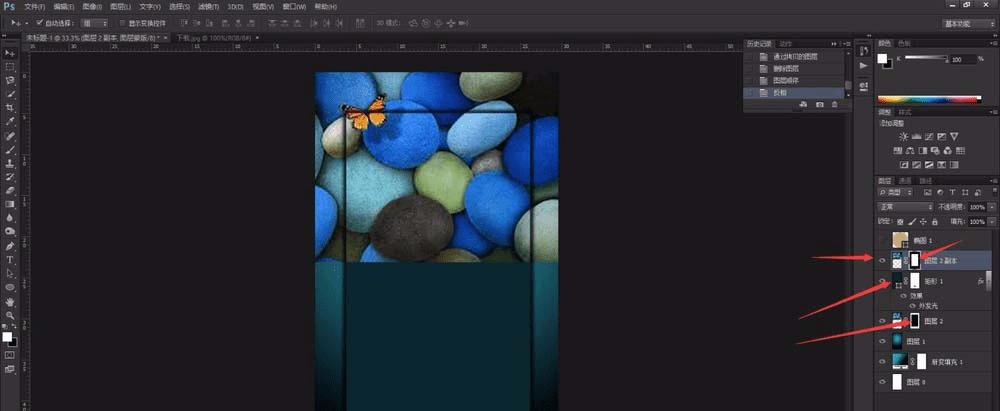Click the layer mask thumbnail of 图层 2
This screenshot has height=411, width=1000.
(x=913, y=320)
